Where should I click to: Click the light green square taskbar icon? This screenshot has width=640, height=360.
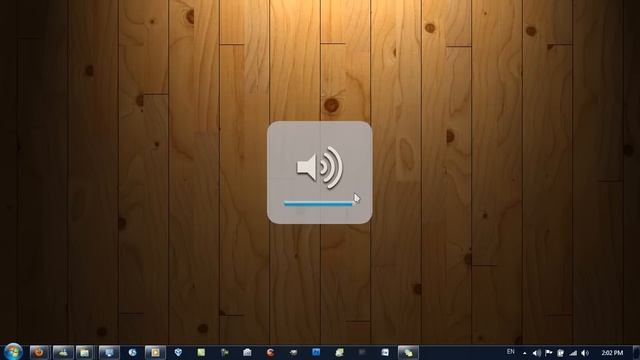coord(201,352)
